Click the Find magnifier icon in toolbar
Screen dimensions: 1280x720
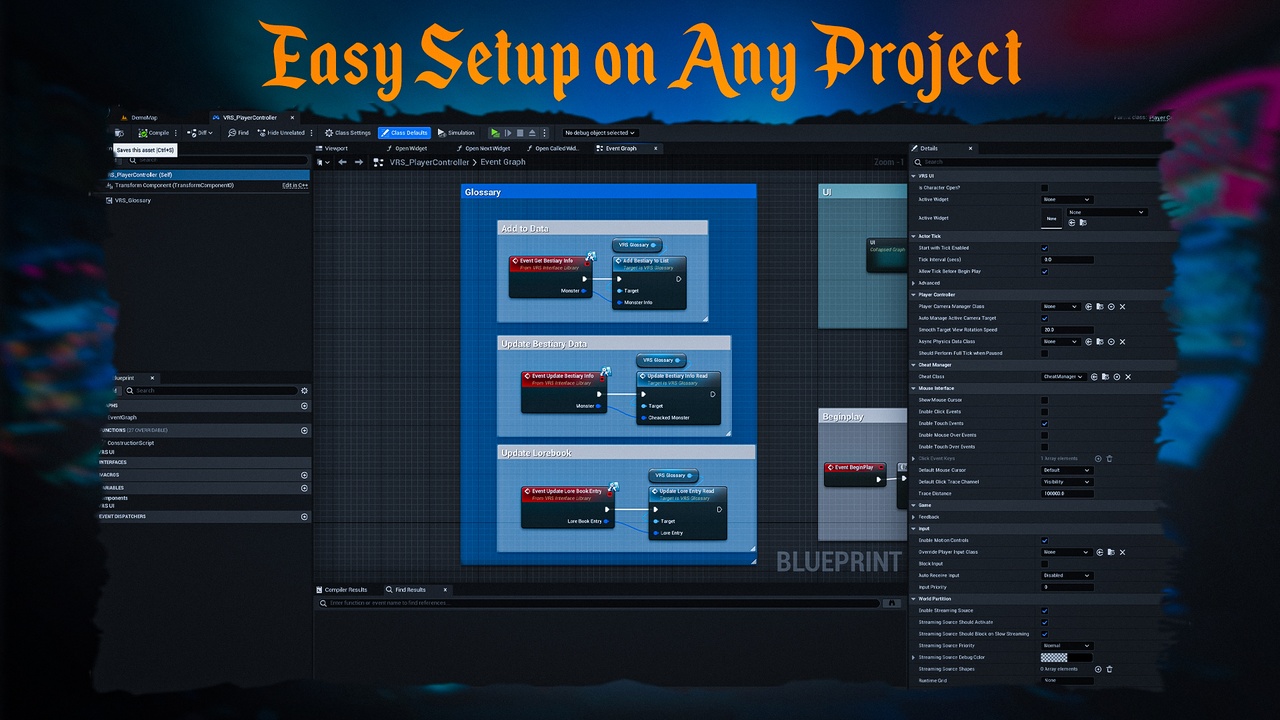tap(231, 133)
